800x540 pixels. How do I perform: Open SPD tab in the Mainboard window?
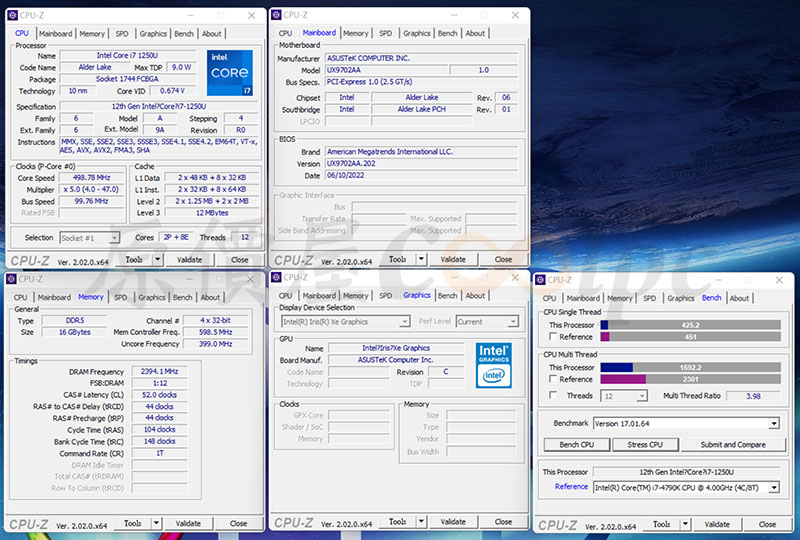tap(386, 33)
